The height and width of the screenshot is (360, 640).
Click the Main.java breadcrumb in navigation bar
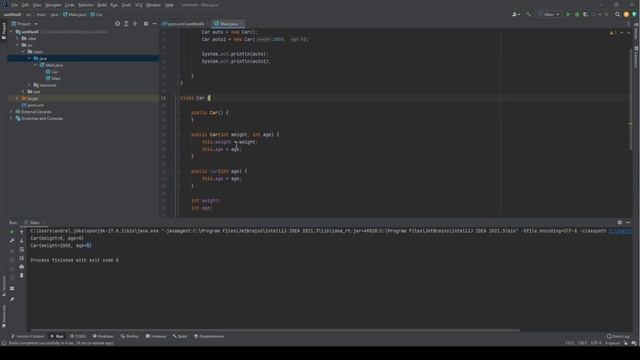click(74, 14)
